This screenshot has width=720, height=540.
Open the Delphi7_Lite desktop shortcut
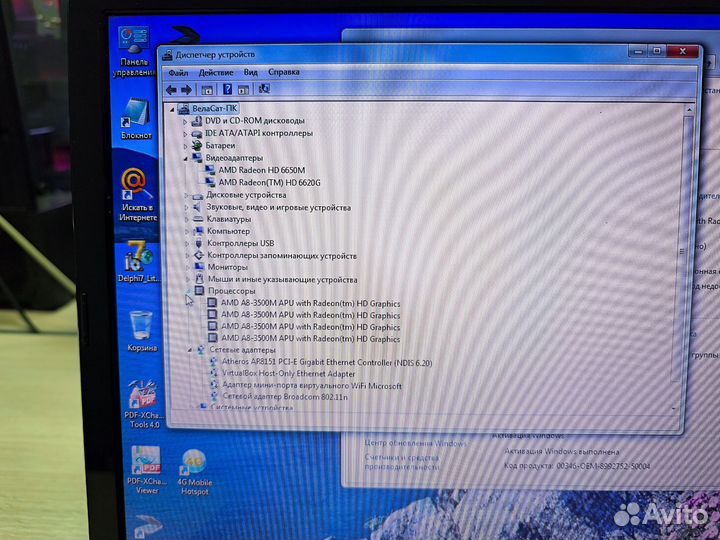[139, 261]
